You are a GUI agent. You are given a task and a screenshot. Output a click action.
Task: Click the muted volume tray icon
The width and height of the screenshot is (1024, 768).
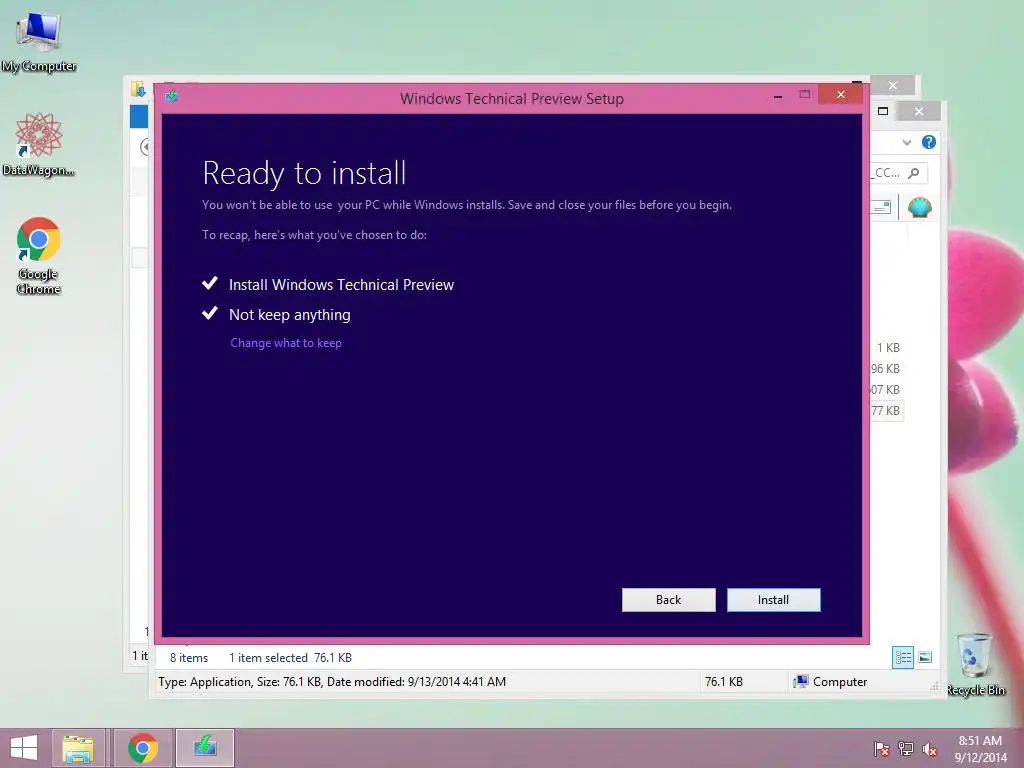click(930, 749)
